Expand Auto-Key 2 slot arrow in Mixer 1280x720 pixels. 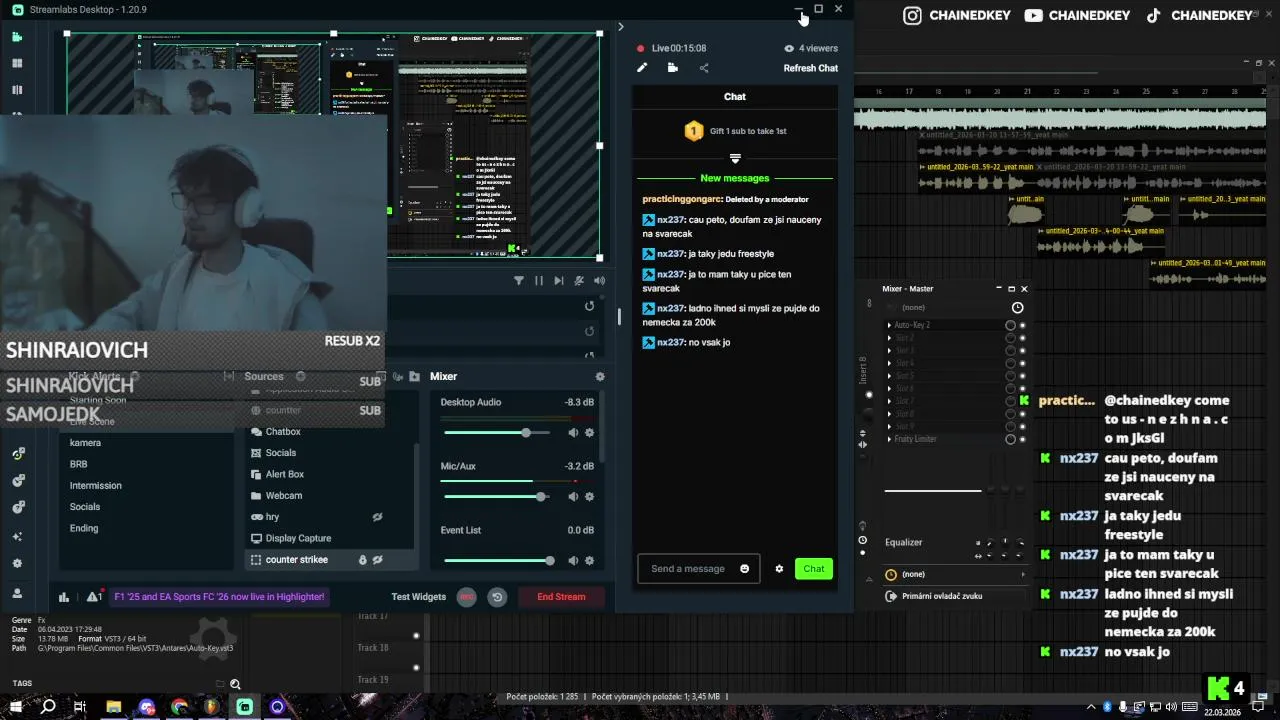pos(889,325)
